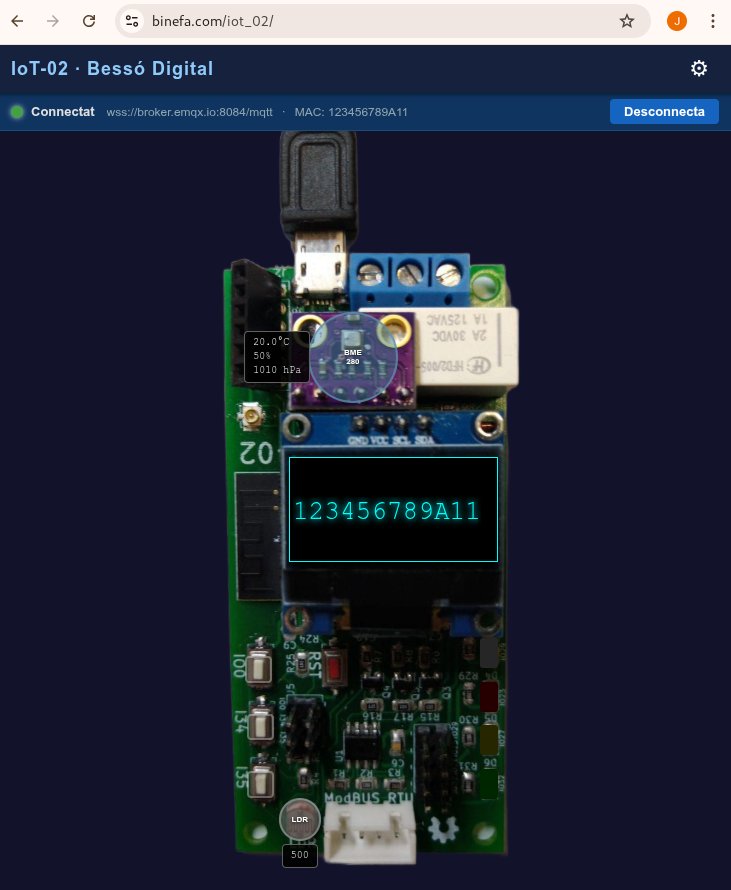Open the Chrome three-dot menu
Viewport: 731px width, 890px height.
pyautogui.click(x=712, y=21)
